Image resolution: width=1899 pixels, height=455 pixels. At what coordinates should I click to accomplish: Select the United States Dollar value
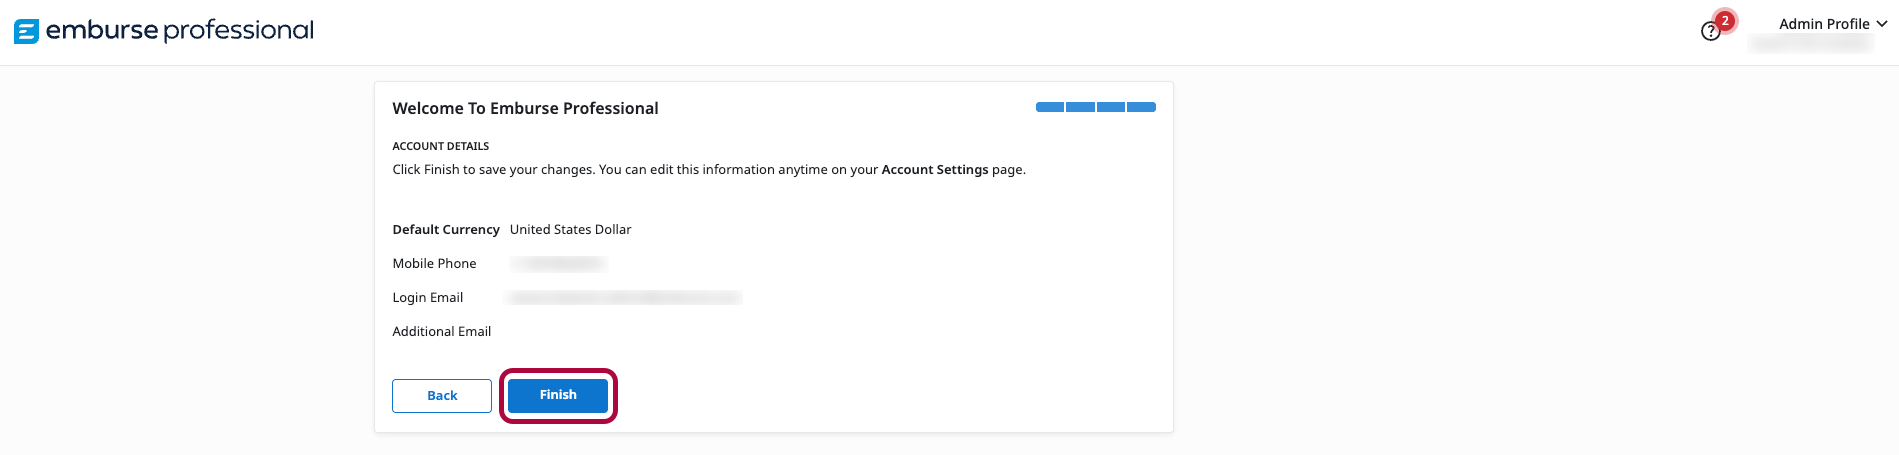tap(570, 230)
